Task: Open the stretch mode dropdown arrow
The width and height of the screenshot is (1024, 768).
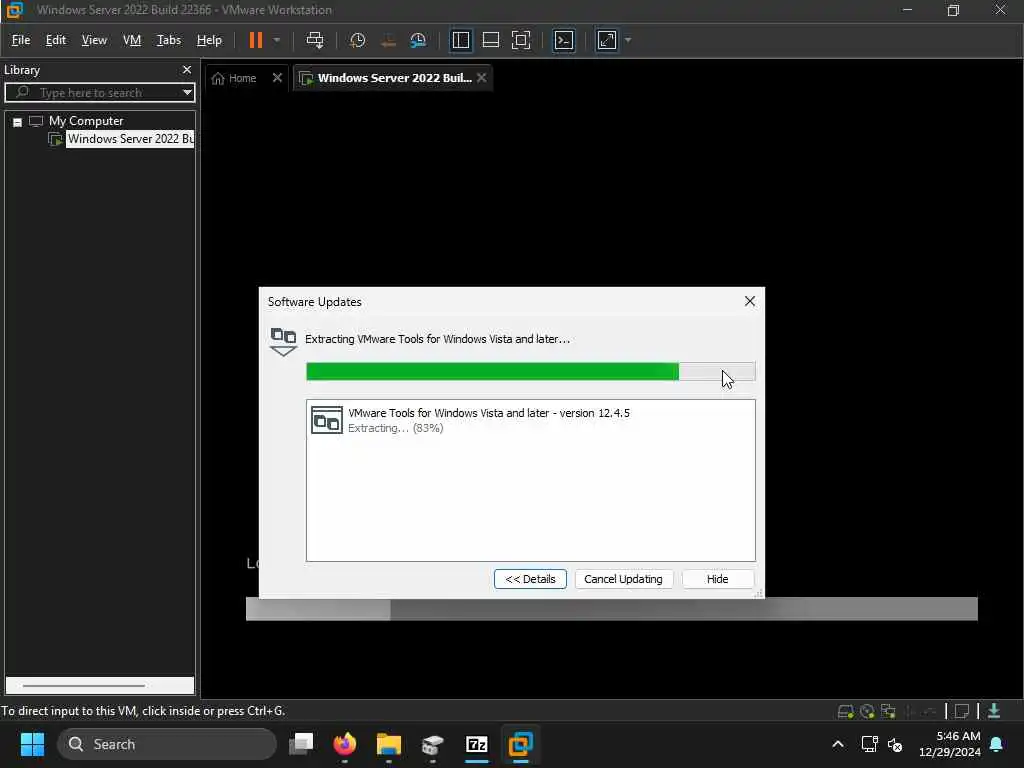Action: [x=628, y=40]
